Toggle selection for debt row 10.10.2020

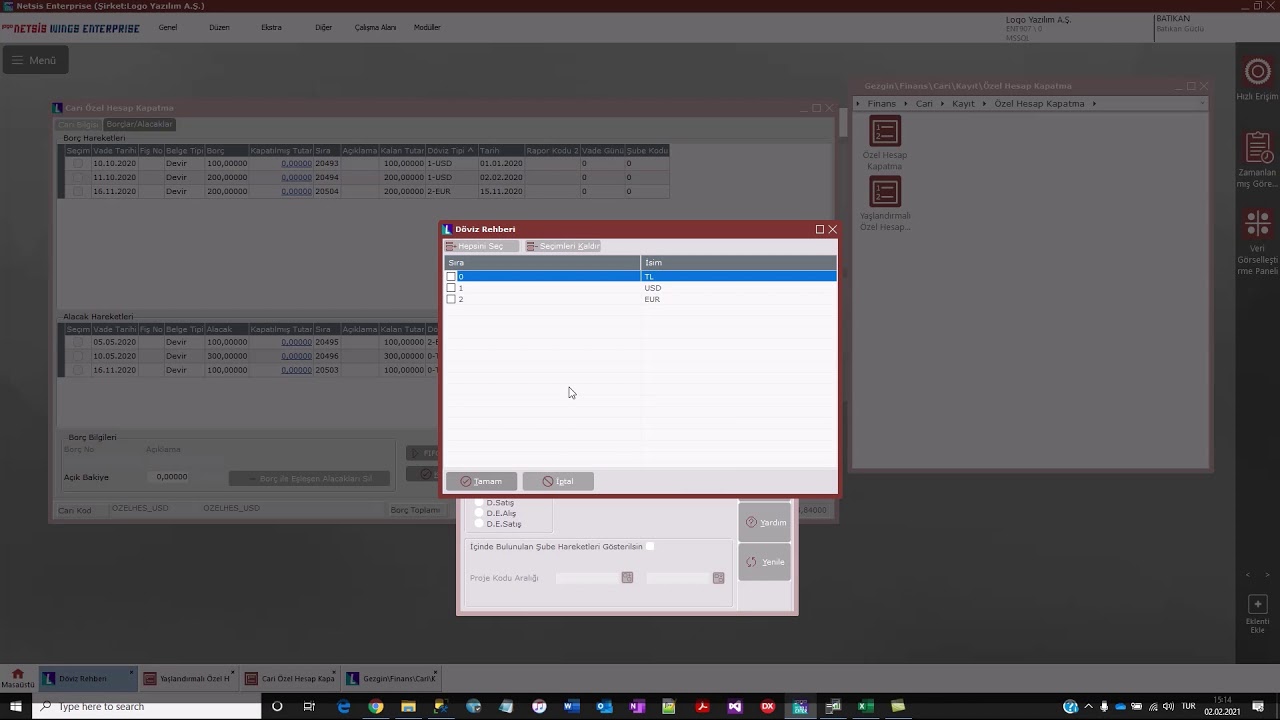(78, 163)
